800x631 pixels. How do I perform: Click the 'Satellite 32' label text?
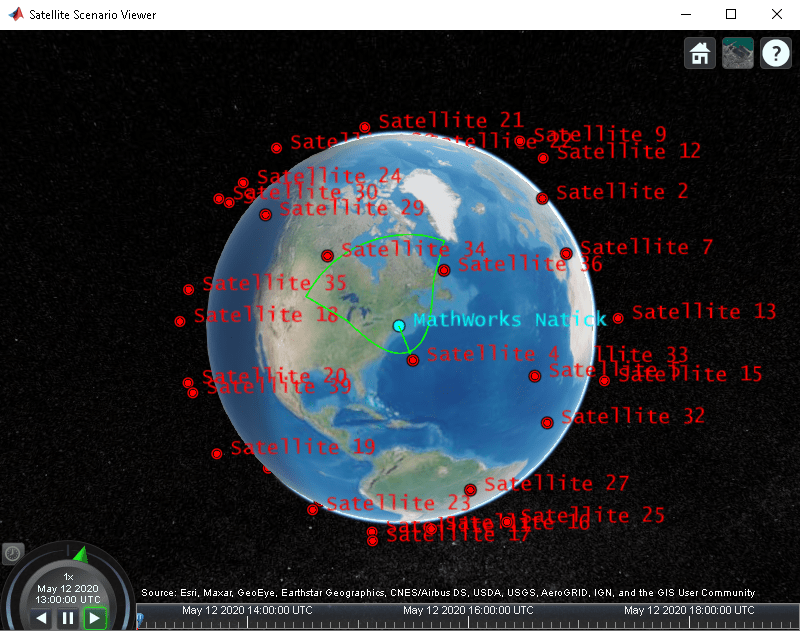click(633, 416)
